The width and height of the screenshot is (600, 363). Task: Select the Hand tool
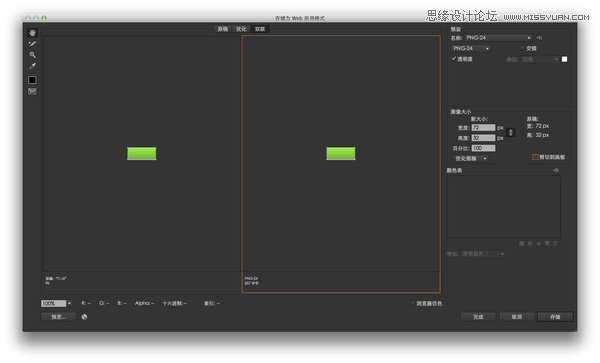(33, 33)
